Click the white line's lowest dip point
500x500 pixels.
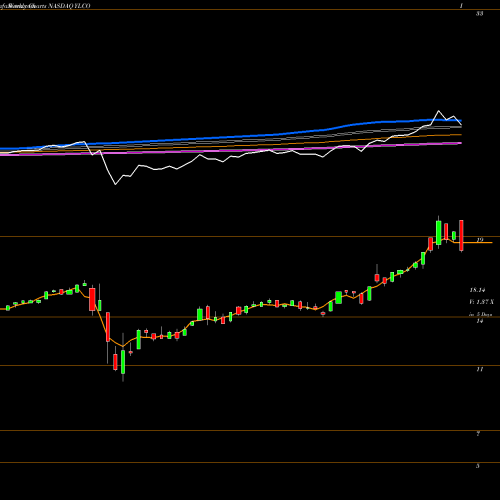(116, 184)
